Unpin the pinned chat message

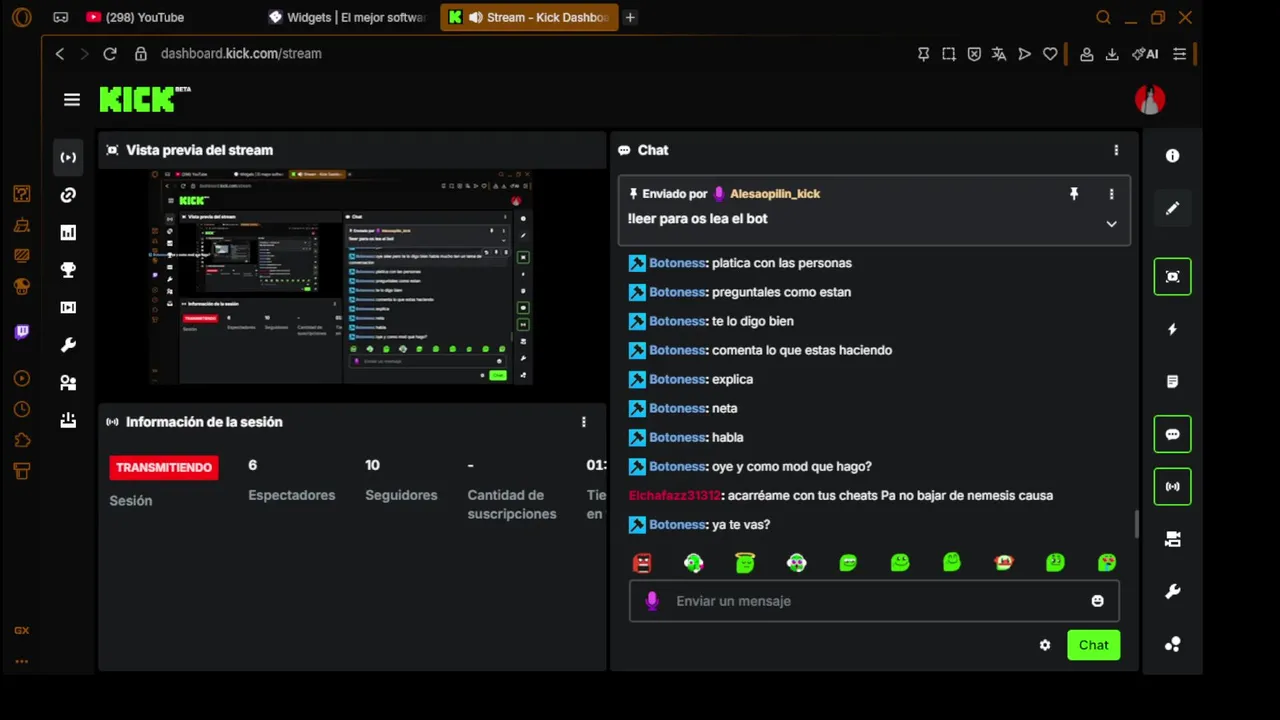click(1074, 194)
